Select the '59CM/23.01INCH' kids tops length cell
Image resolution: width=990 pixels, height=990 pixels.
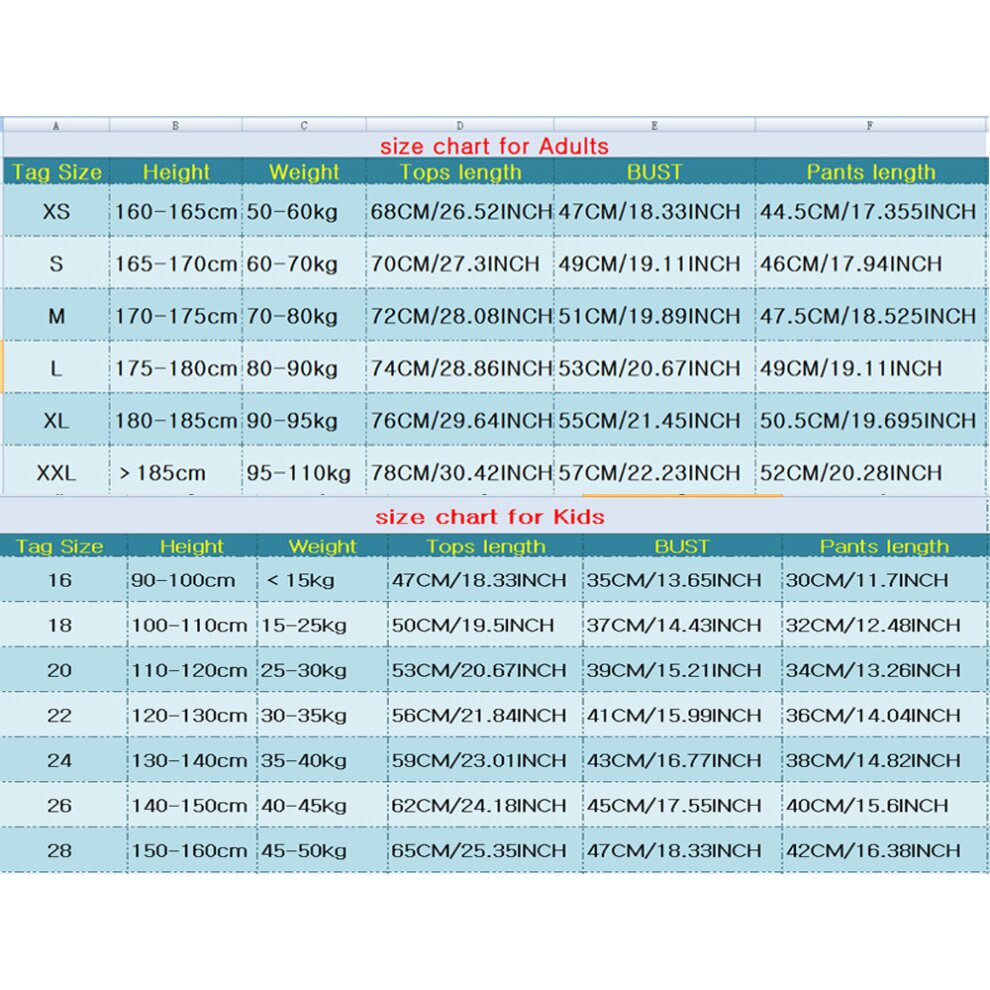pyautogui.click(x=485, y=760)
